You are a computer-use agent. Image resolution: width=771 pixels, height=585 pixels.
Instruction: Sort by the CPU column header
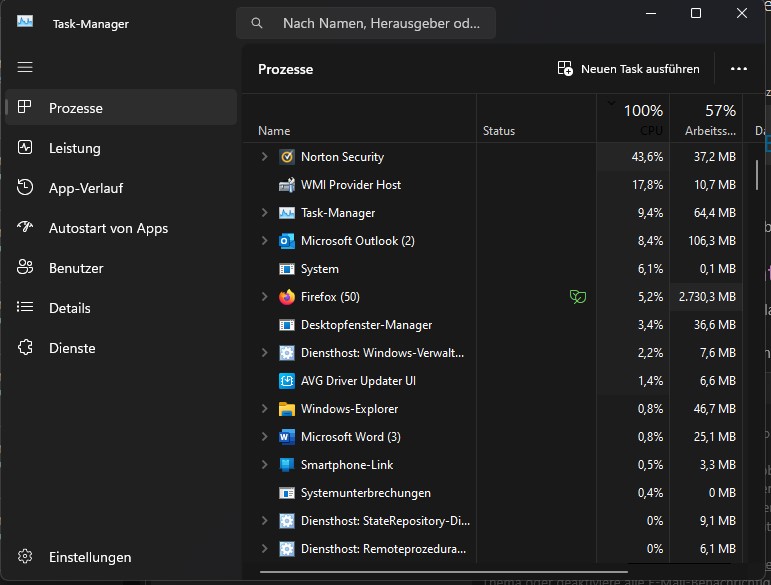(x=633, y=118)
